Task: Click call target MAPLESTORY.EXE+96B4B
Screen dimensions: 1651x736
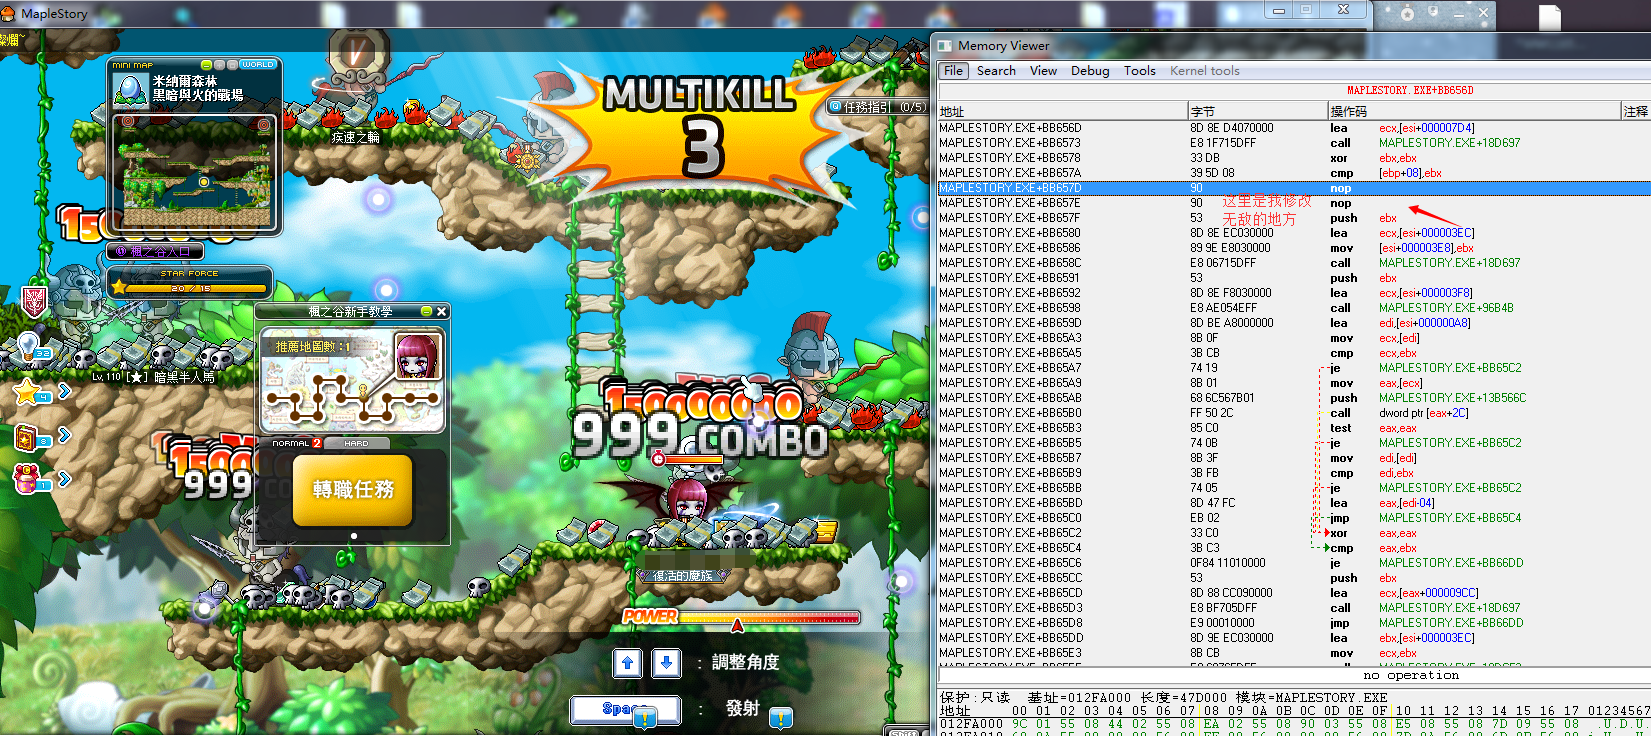Action: click(x=1446, y=308)
